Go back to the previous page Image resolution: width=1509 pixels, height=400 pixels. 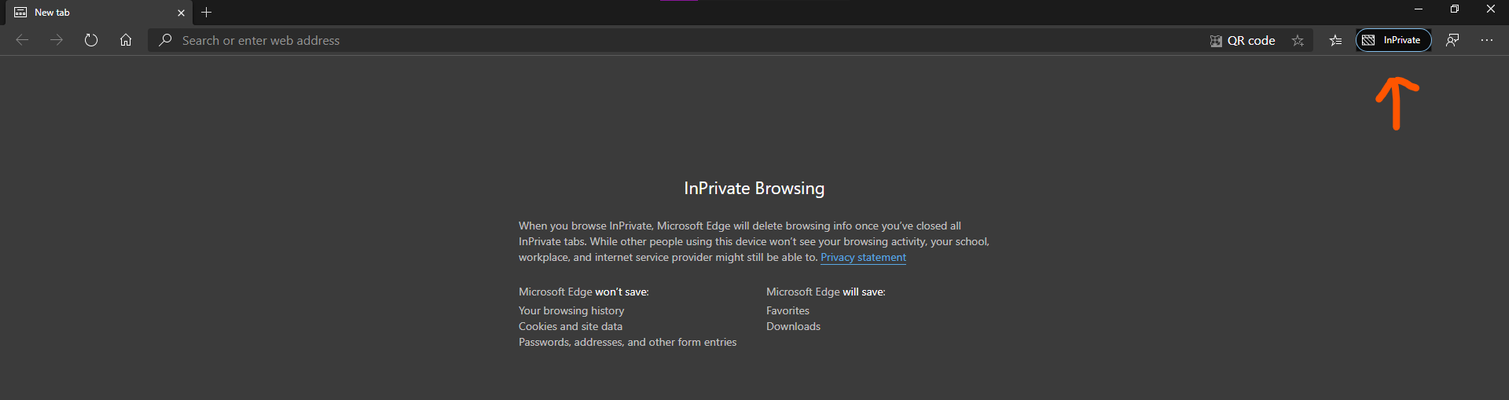tap(22, 40)
